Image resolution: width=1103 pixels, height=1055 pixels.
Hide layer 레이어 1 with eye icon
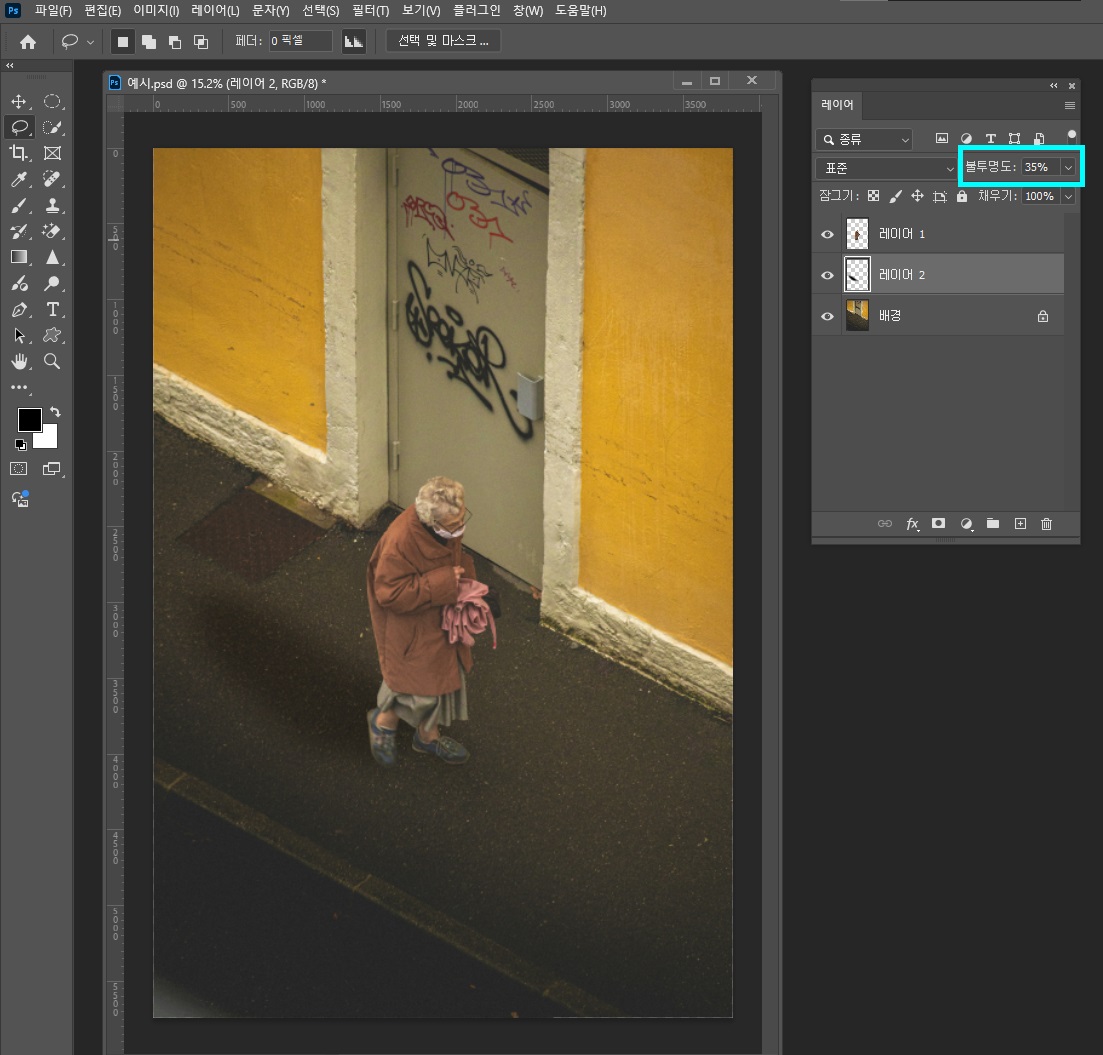point(827,234)
